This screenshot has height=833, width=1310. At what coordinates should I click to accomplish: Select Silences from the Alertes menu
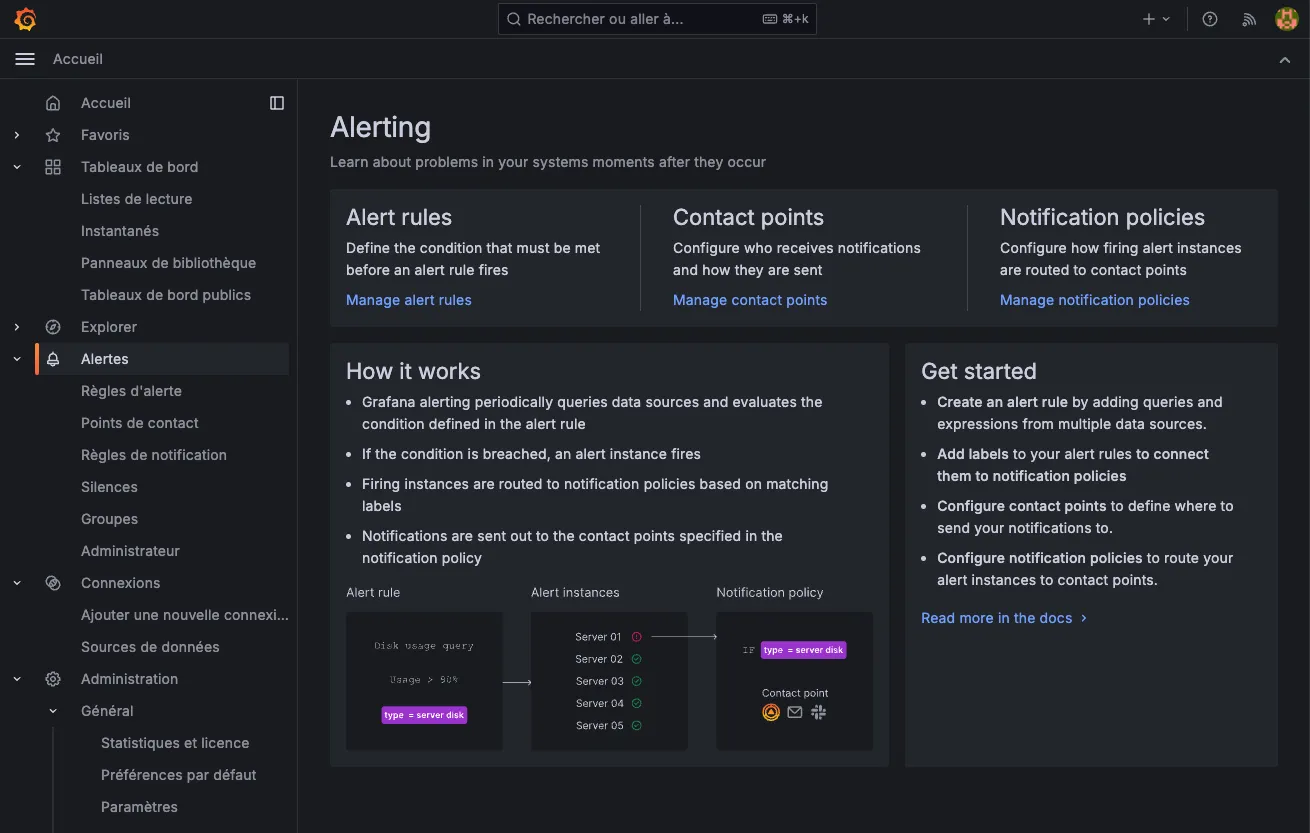tap(109, 486)
